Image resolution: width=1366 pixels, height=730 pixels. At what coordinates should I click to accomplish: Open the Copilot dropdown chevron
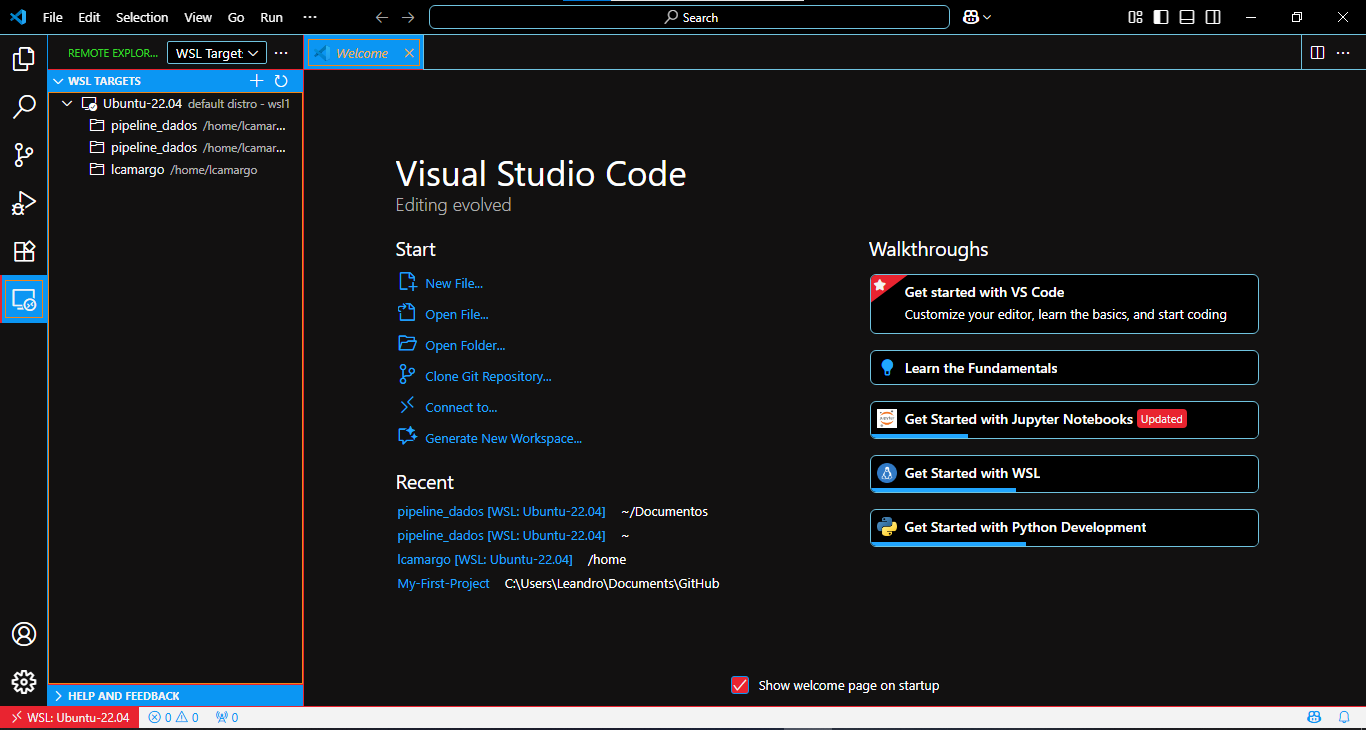tap(987, 17)
